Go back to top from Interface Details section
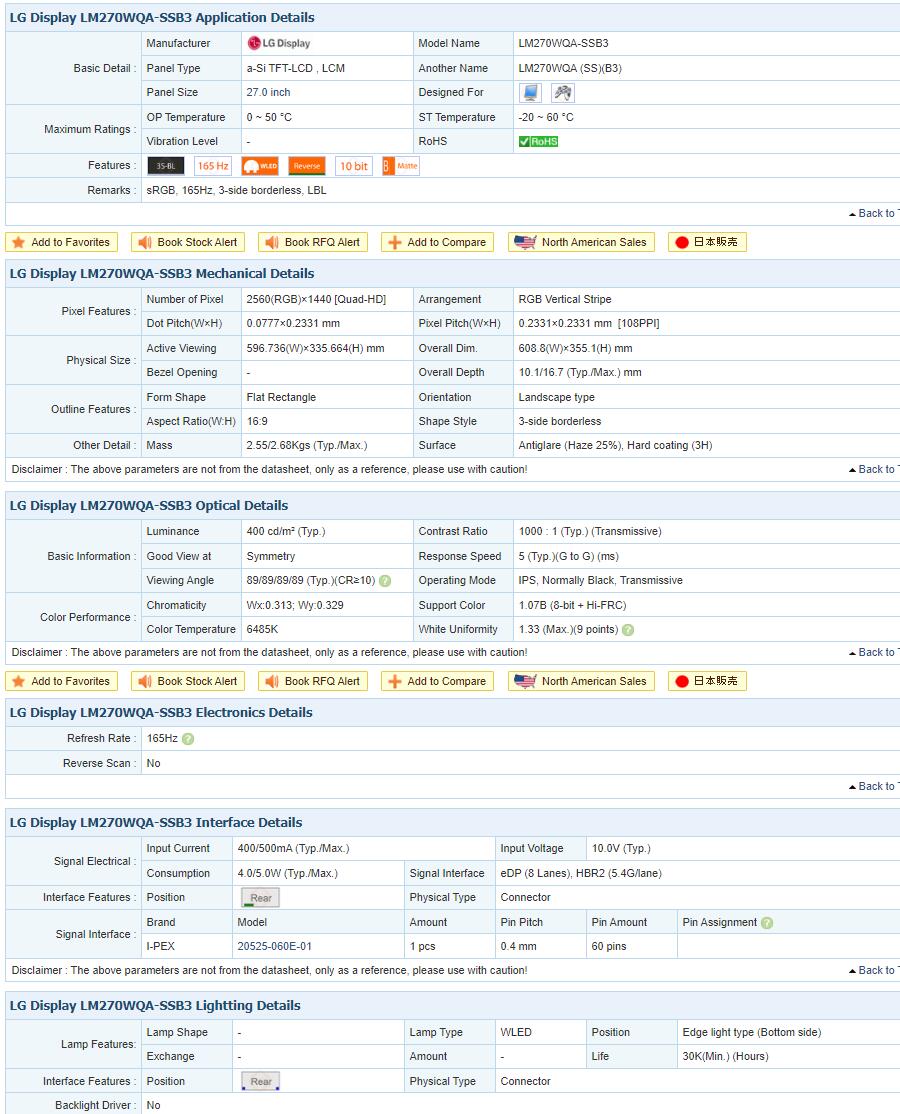Image resolution: width=900 pixels, height=1114 pixels. pyautogui.click(x=874, y=970)
